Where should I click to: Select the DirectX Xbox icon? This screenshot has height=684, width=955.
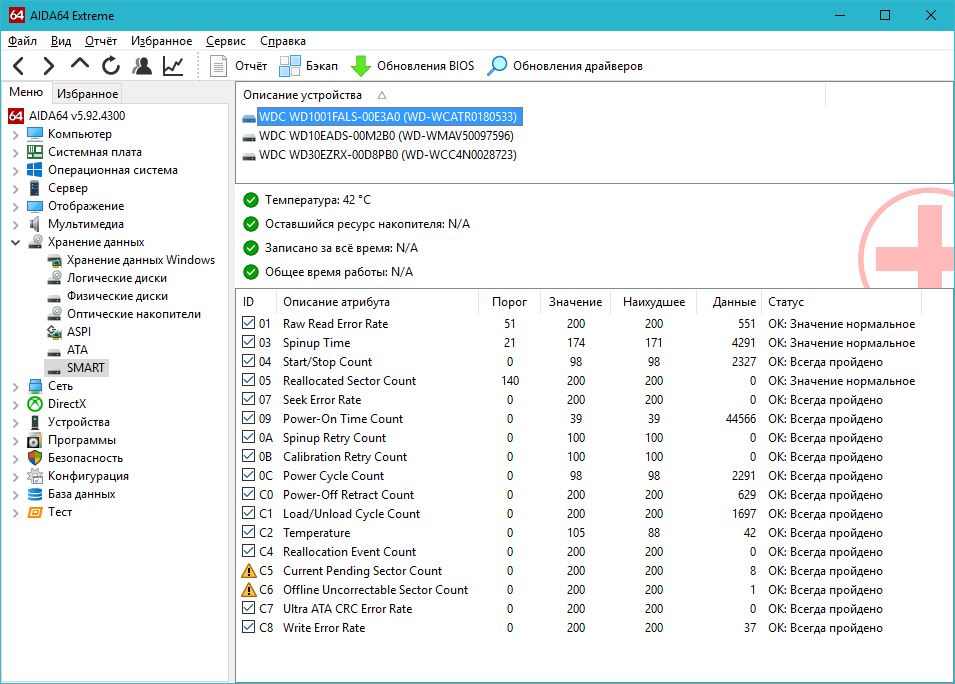pos(35,404)
